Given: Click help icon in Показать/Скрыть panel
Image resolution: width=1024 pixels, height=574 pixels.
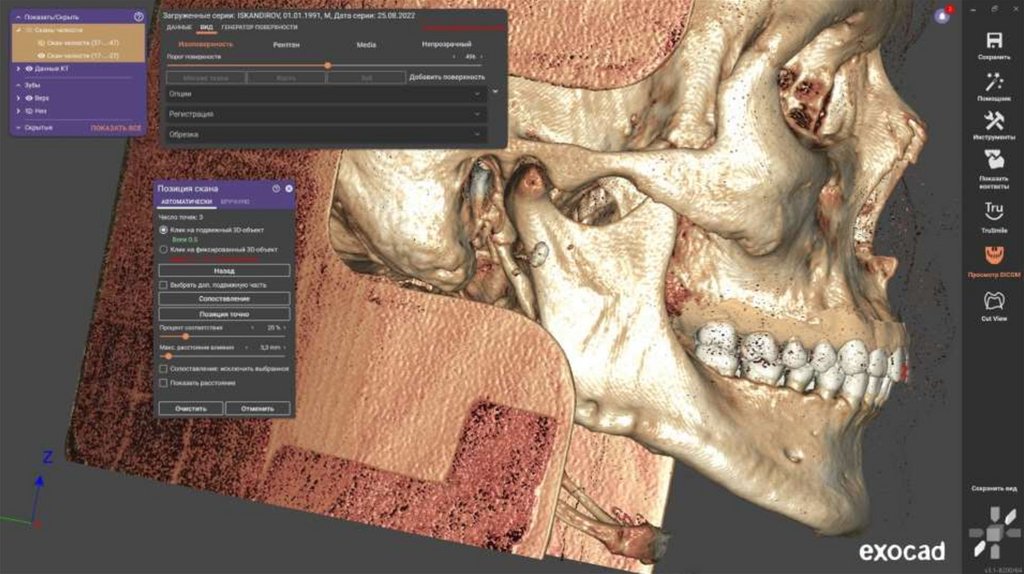Looking at the screenshot, I should pos(138,17).
